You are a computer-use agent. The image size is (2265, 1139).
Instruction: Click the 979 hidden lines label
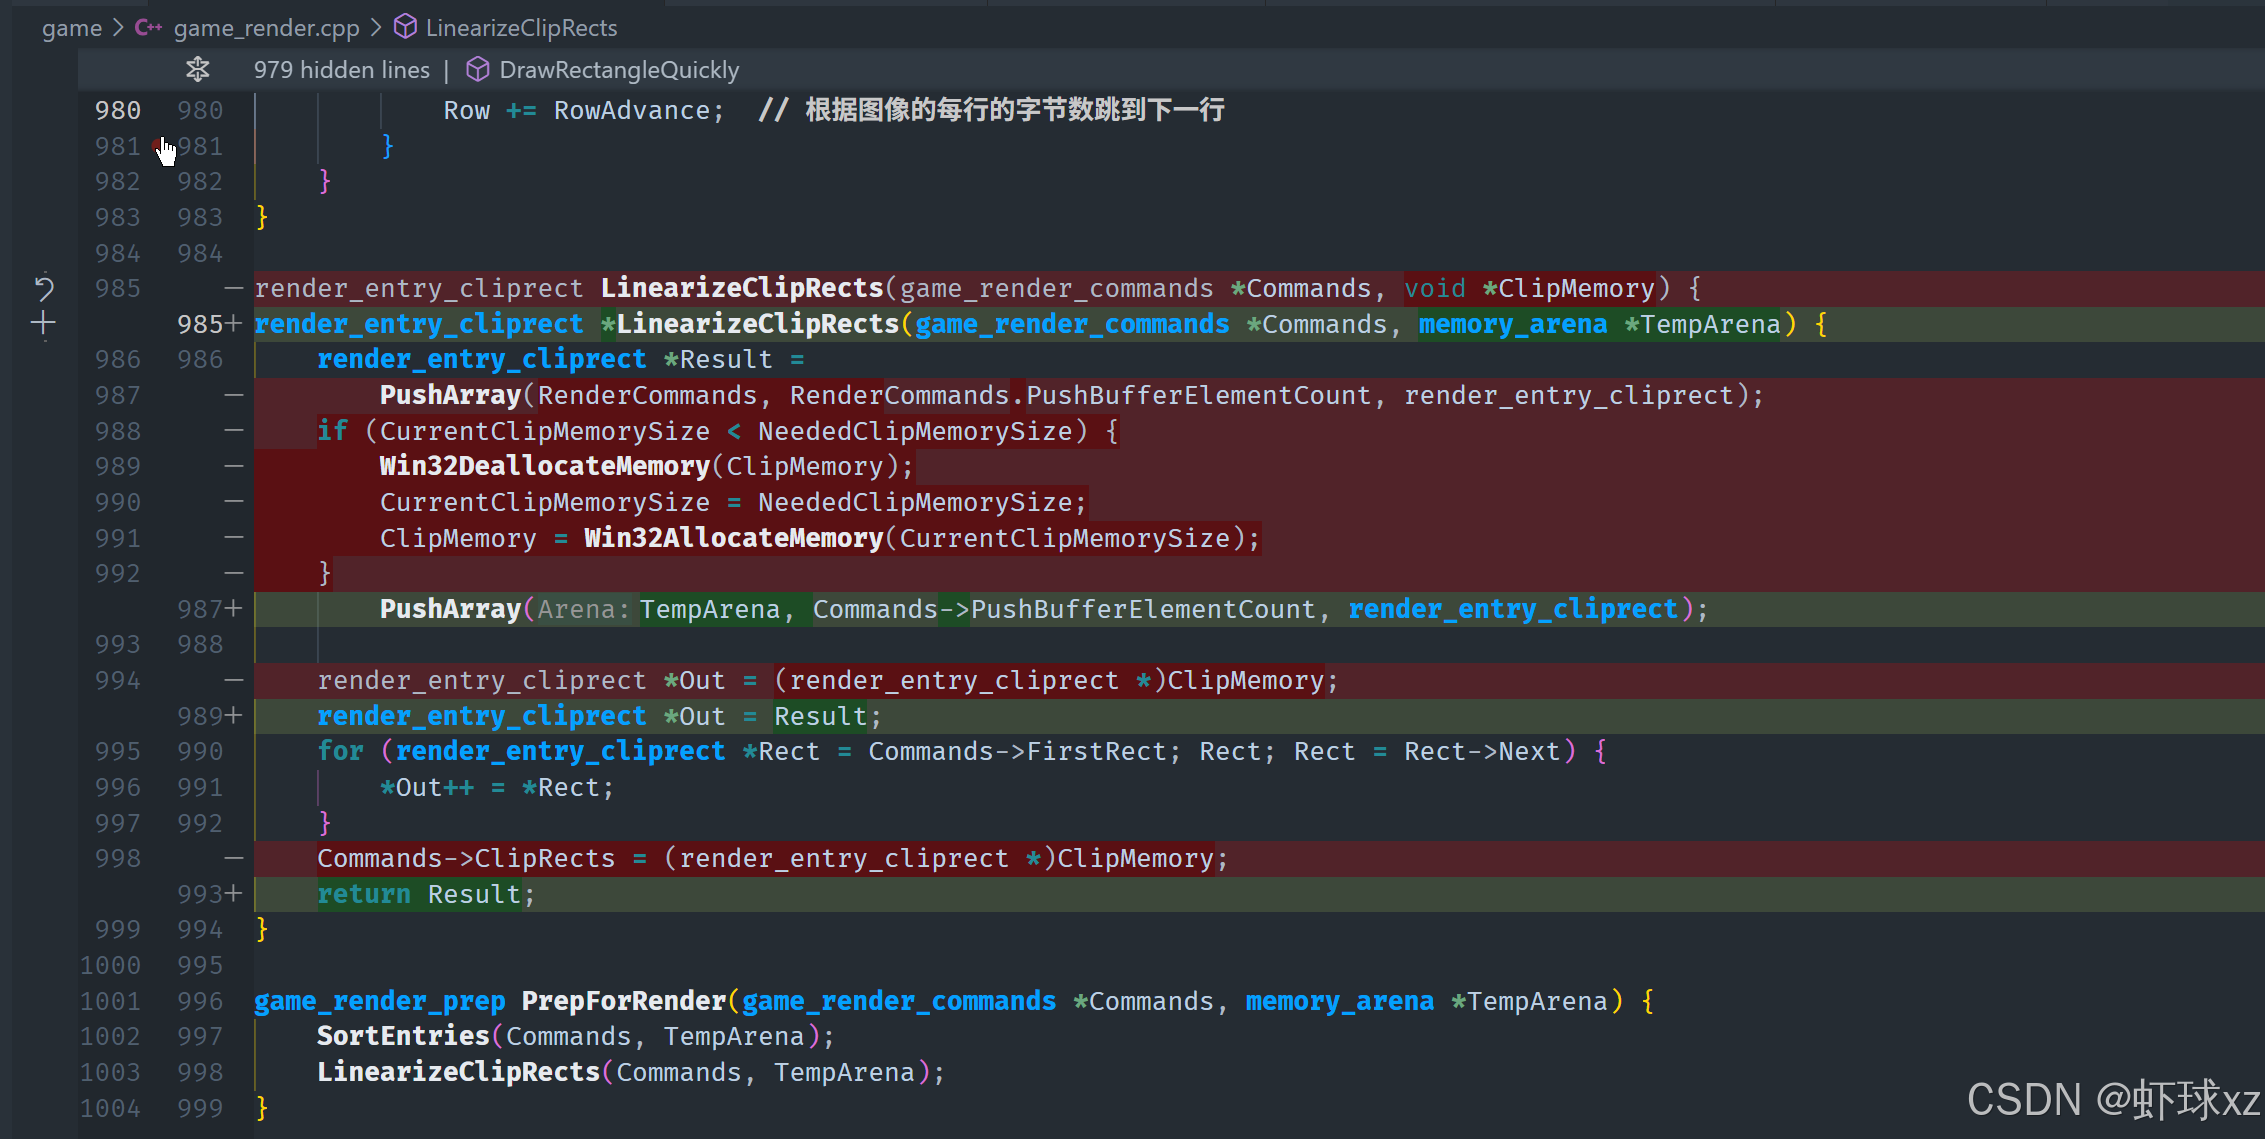click(x=341, y=70)
